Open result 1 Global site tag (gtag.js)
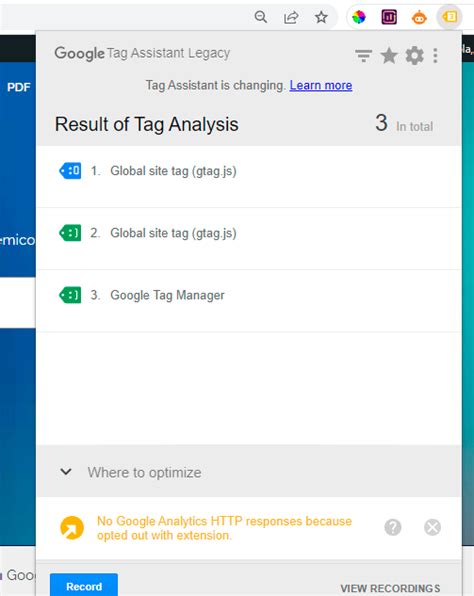The height and width of the screenshot is (596, 474). point(249,176)
